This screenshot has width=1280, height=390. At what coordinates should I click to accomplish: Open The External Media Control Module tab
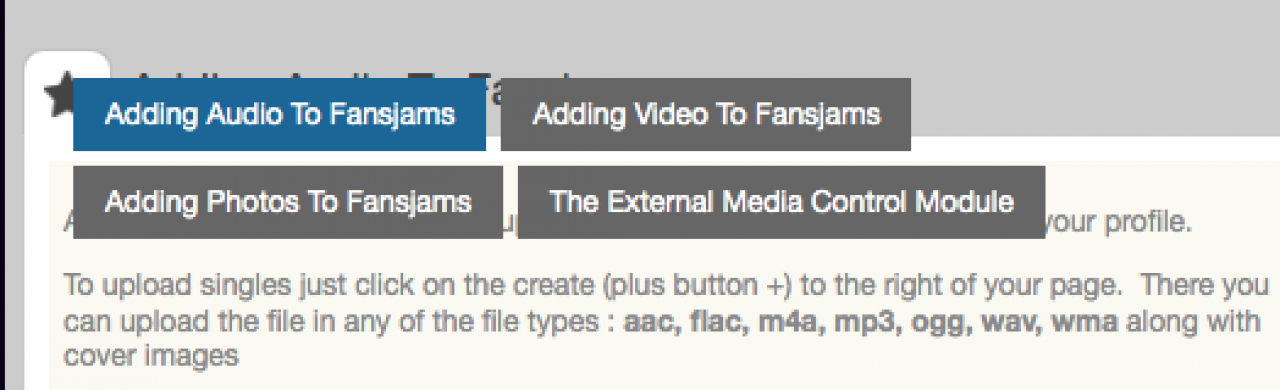[781, 202]
